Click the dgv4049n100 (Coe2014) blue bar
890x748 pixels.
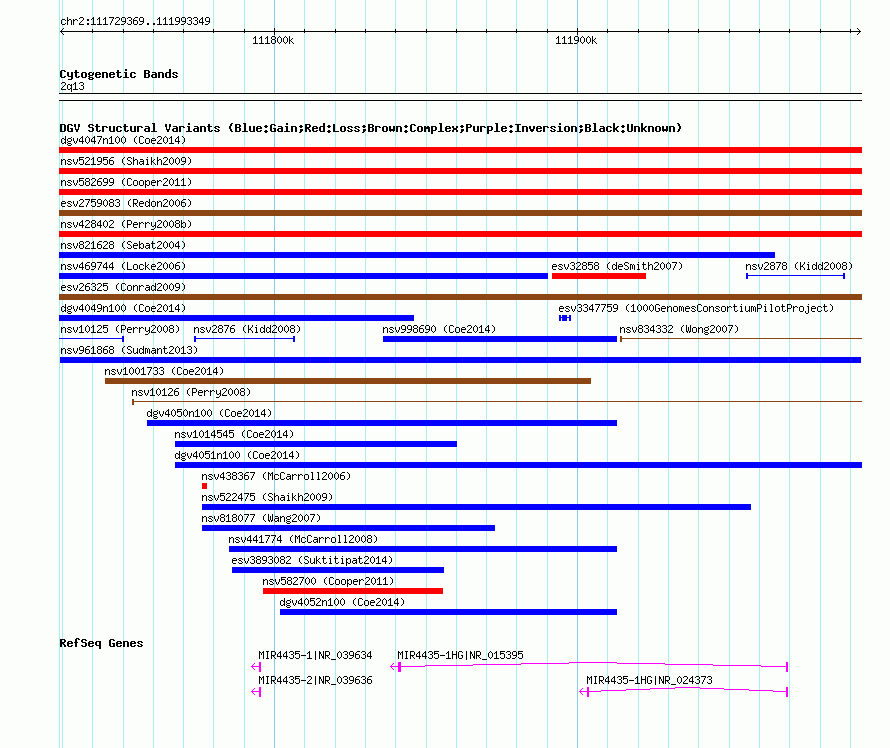pyautogui.click(x=237, y=318)
